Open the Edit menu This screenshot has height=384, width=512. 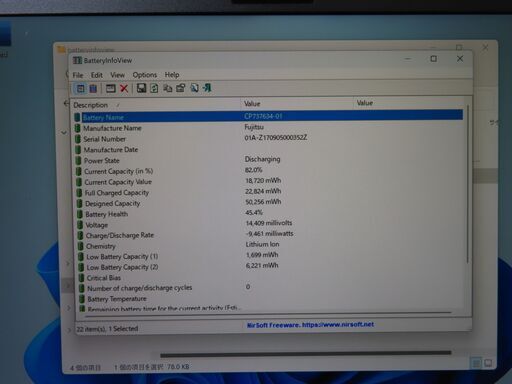(x=97, y=75)
